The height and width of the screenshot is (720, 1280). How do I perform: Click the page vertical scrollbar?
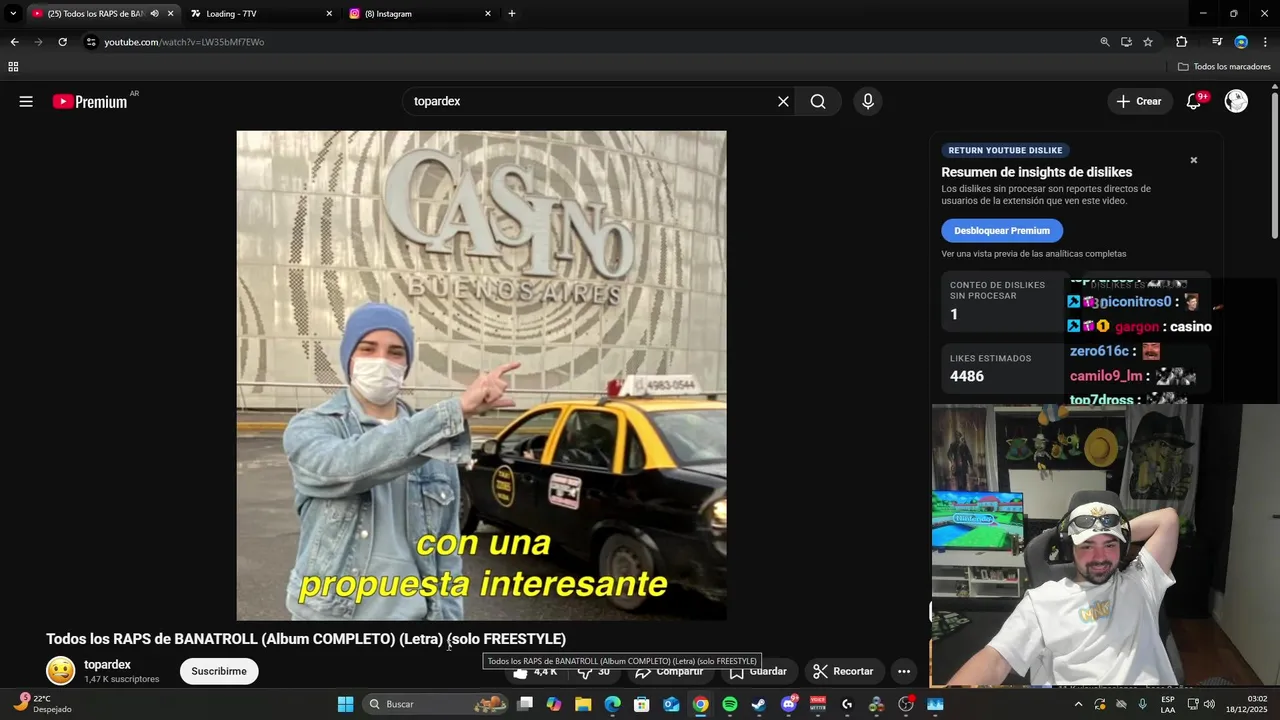[x=1275, y=165]
